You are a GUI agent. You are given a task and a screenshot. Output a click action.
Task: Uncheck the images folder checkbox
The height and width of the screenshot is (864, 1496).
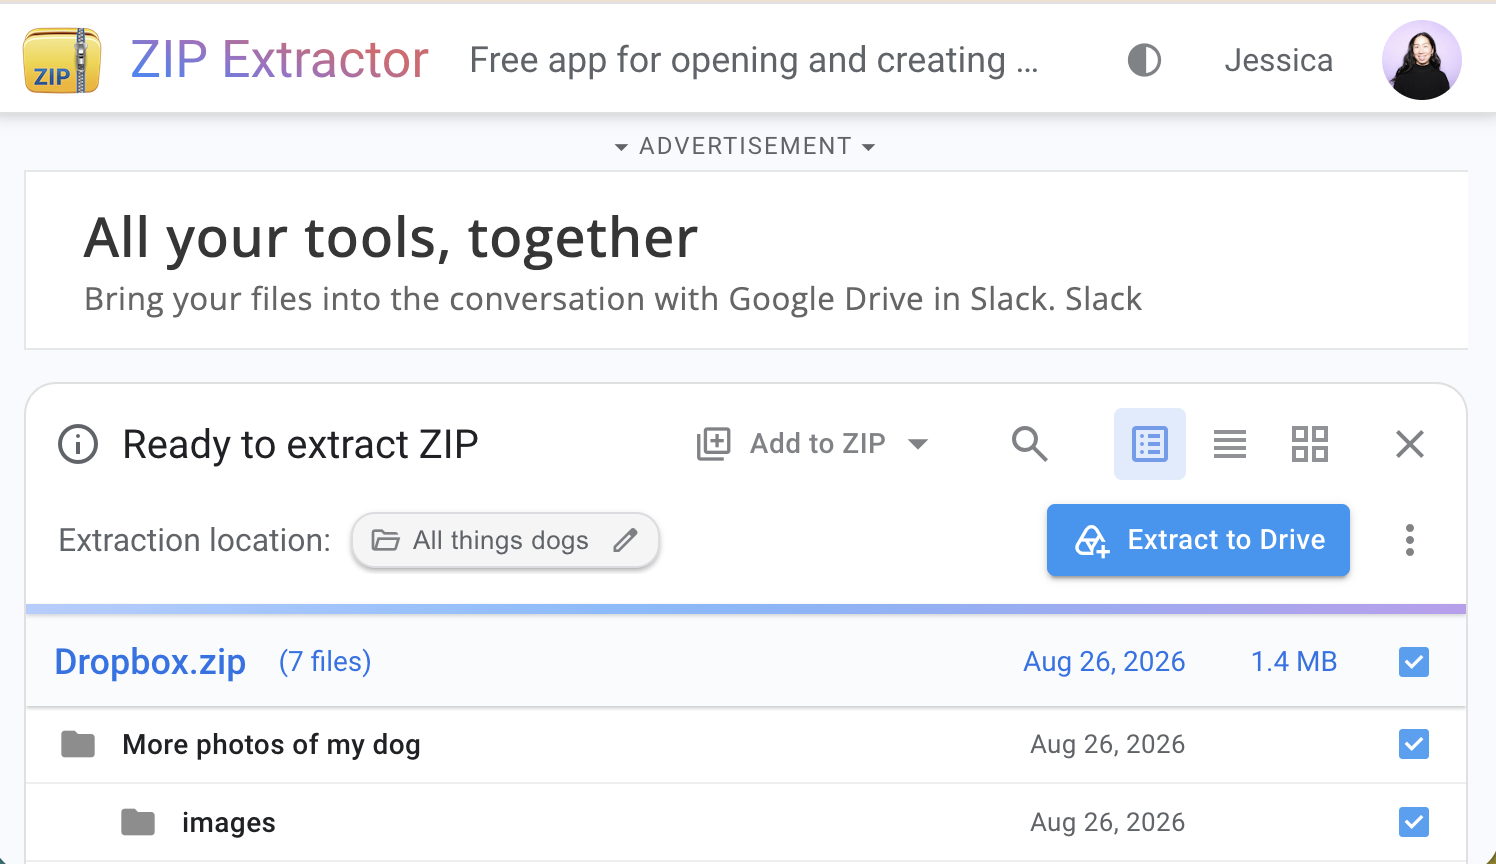click(1414, 822)
